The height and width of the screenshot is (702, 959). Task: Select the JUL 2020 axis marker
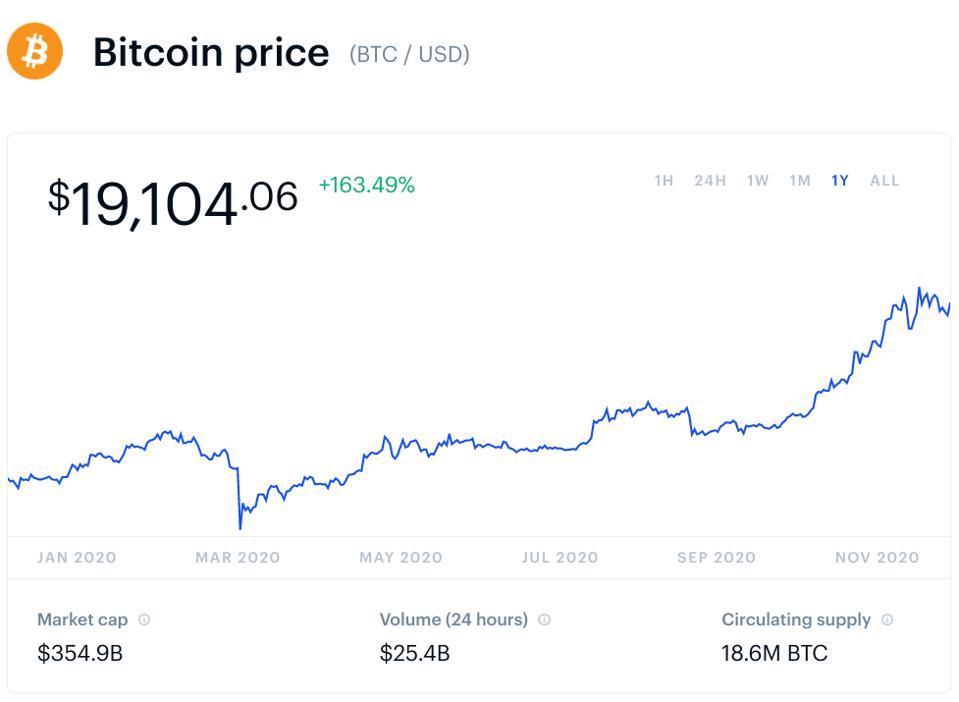click(x=560, y=558)
